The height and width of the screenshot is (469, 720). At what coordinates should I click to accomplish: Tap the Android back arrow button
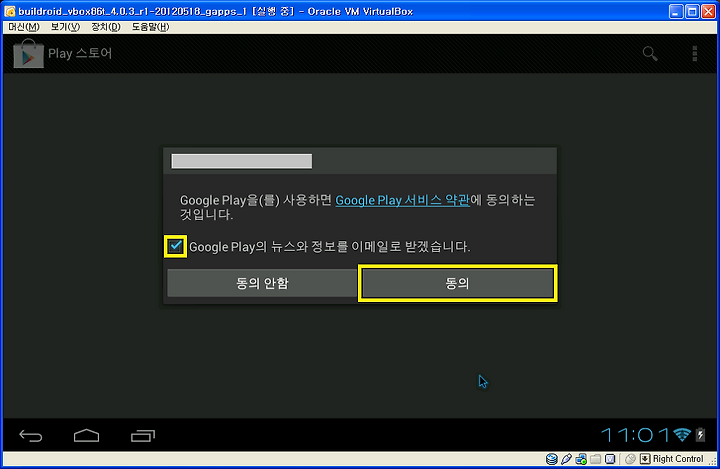[31, 435]
